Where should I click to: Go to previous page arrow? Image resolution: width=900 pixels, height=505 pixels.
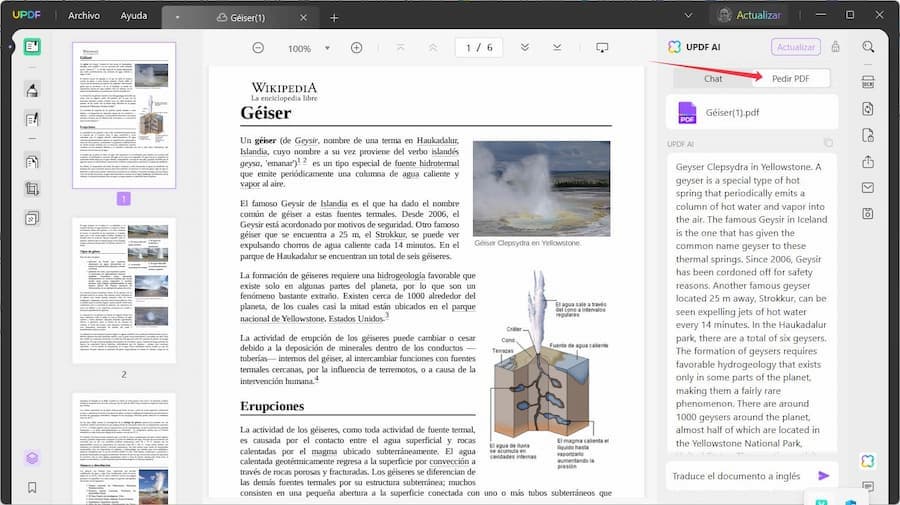[433, 48]
